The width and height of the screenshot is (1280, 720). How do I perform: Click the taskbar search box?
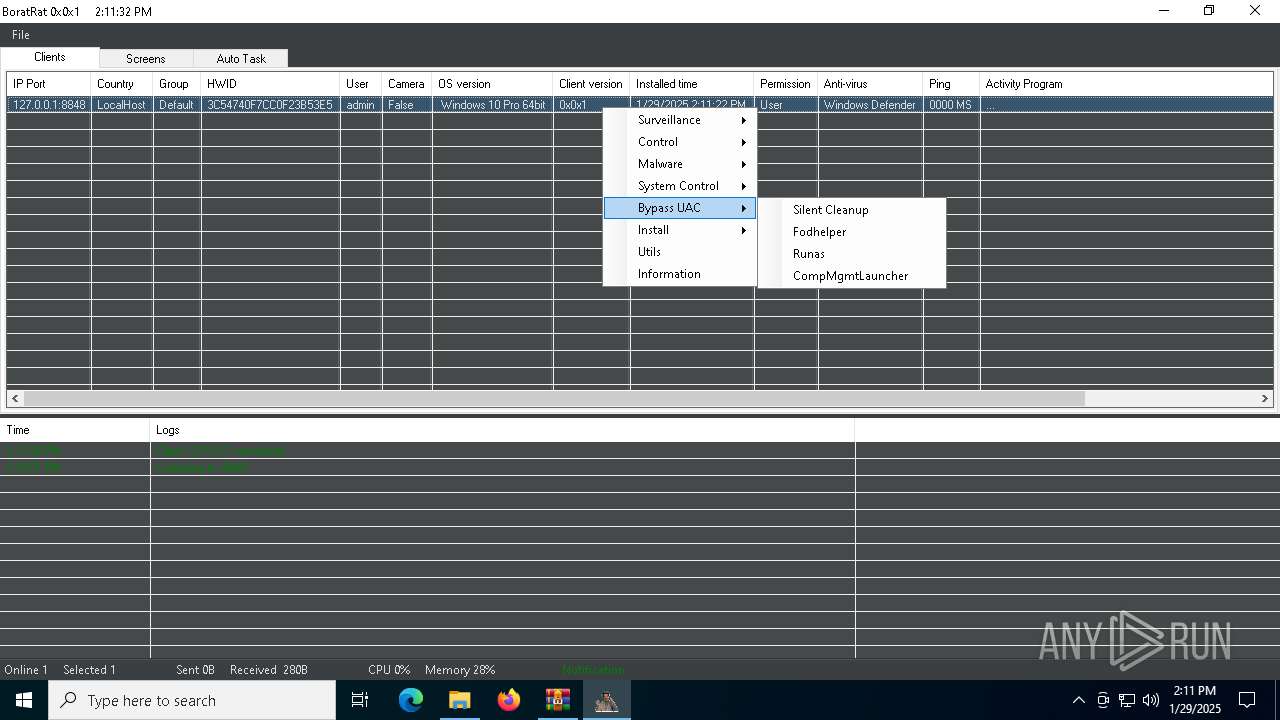click(x=192, y=700)
